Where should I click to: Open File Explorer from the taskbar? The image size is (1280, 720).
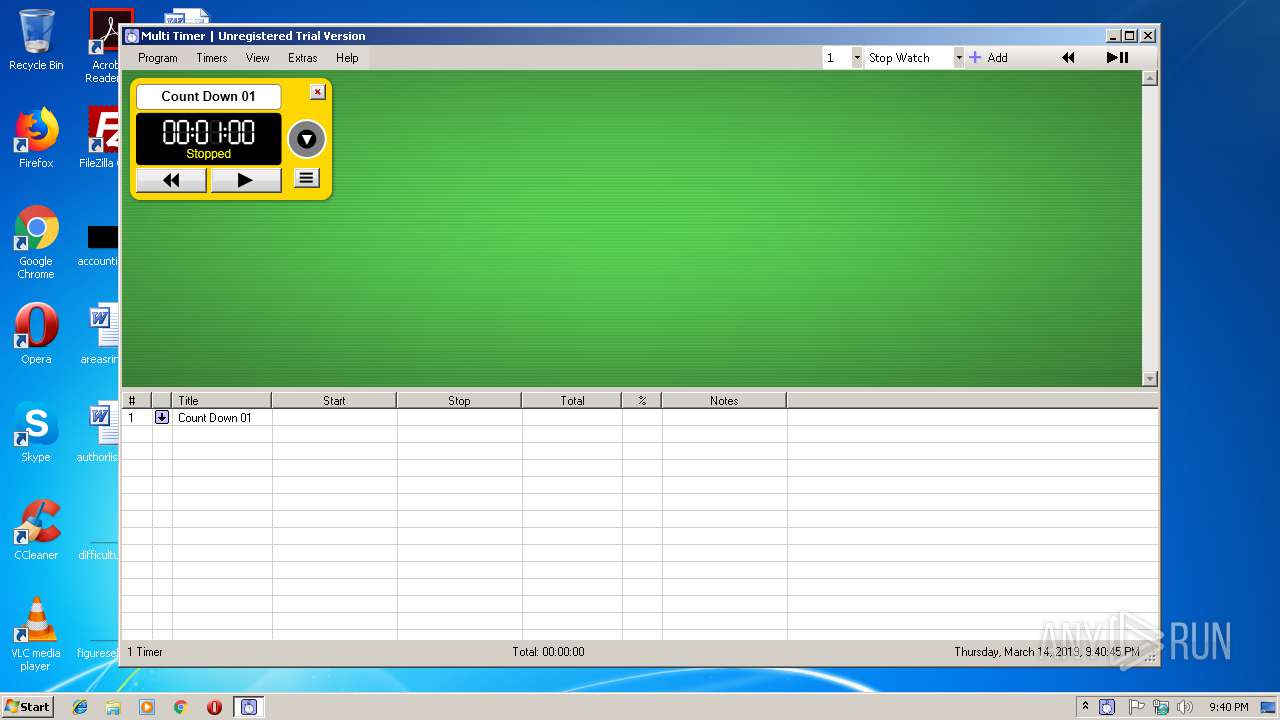113,707
